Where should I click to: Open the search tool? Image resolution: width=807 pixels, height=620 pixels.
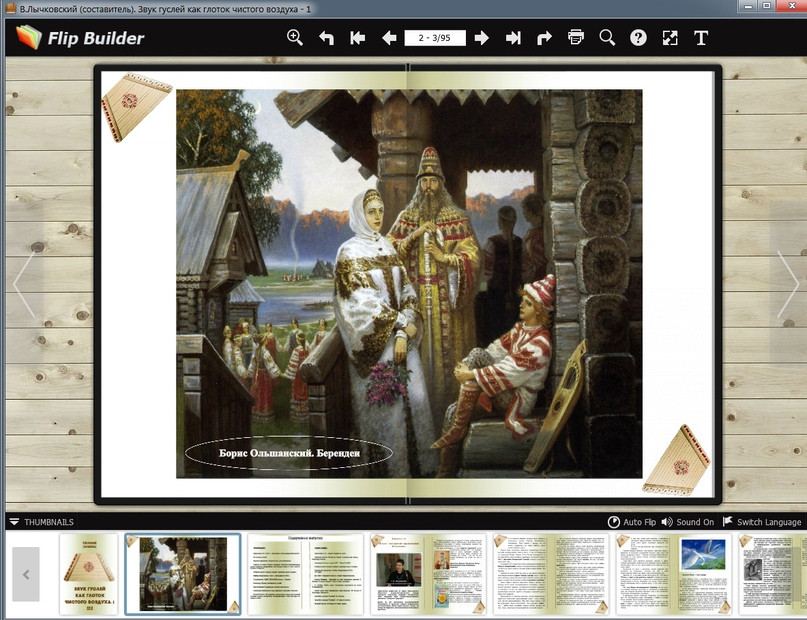607,38
